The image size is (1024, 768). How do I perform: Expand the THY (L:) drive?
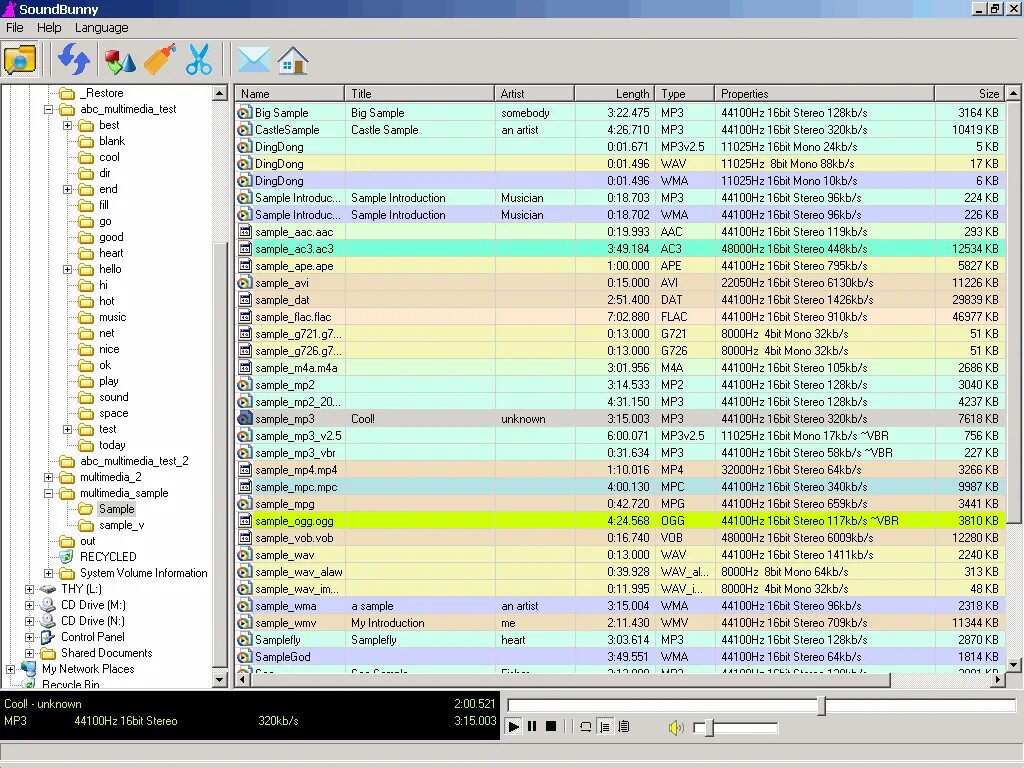29,589
